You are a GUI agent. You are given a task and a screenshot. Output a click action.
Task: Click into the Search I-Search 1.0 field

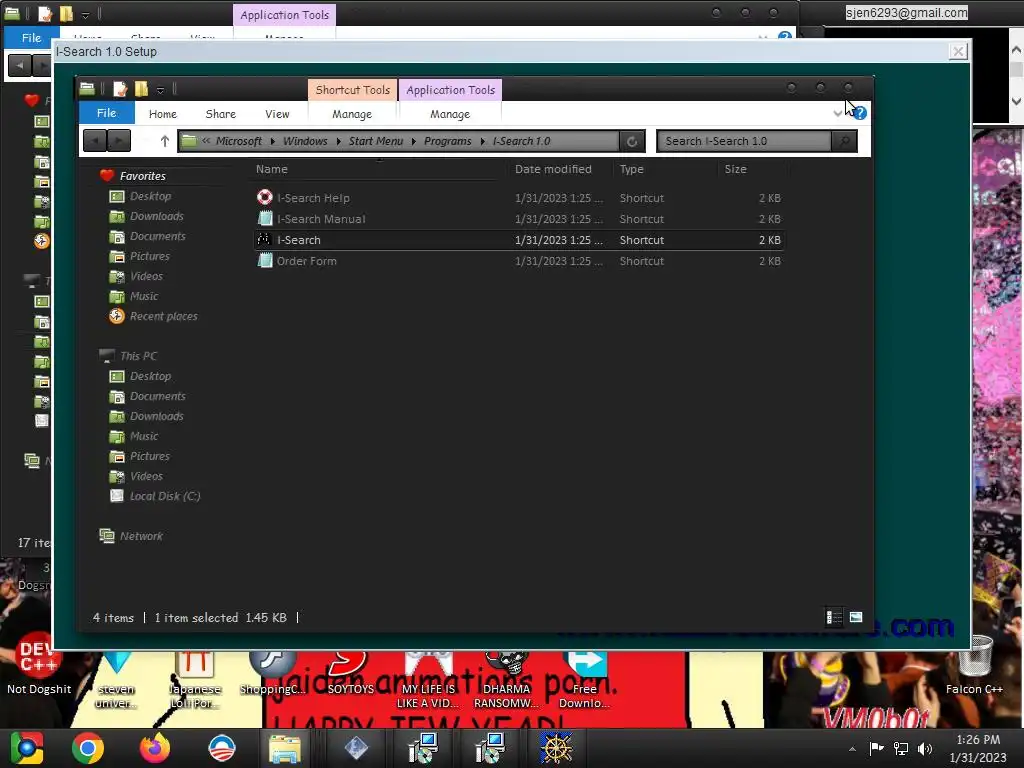(x=744, y=141)
